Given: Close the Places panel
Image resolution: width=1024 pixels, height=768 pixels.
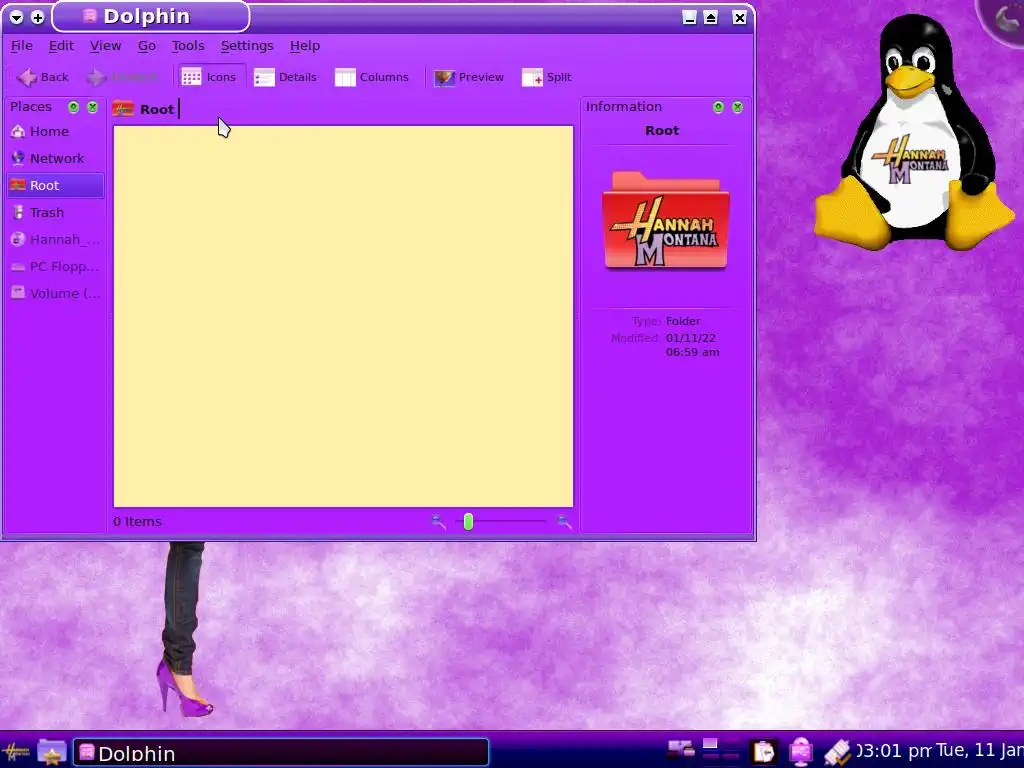Looking at the screenshot, I should (x=93, y=107).
